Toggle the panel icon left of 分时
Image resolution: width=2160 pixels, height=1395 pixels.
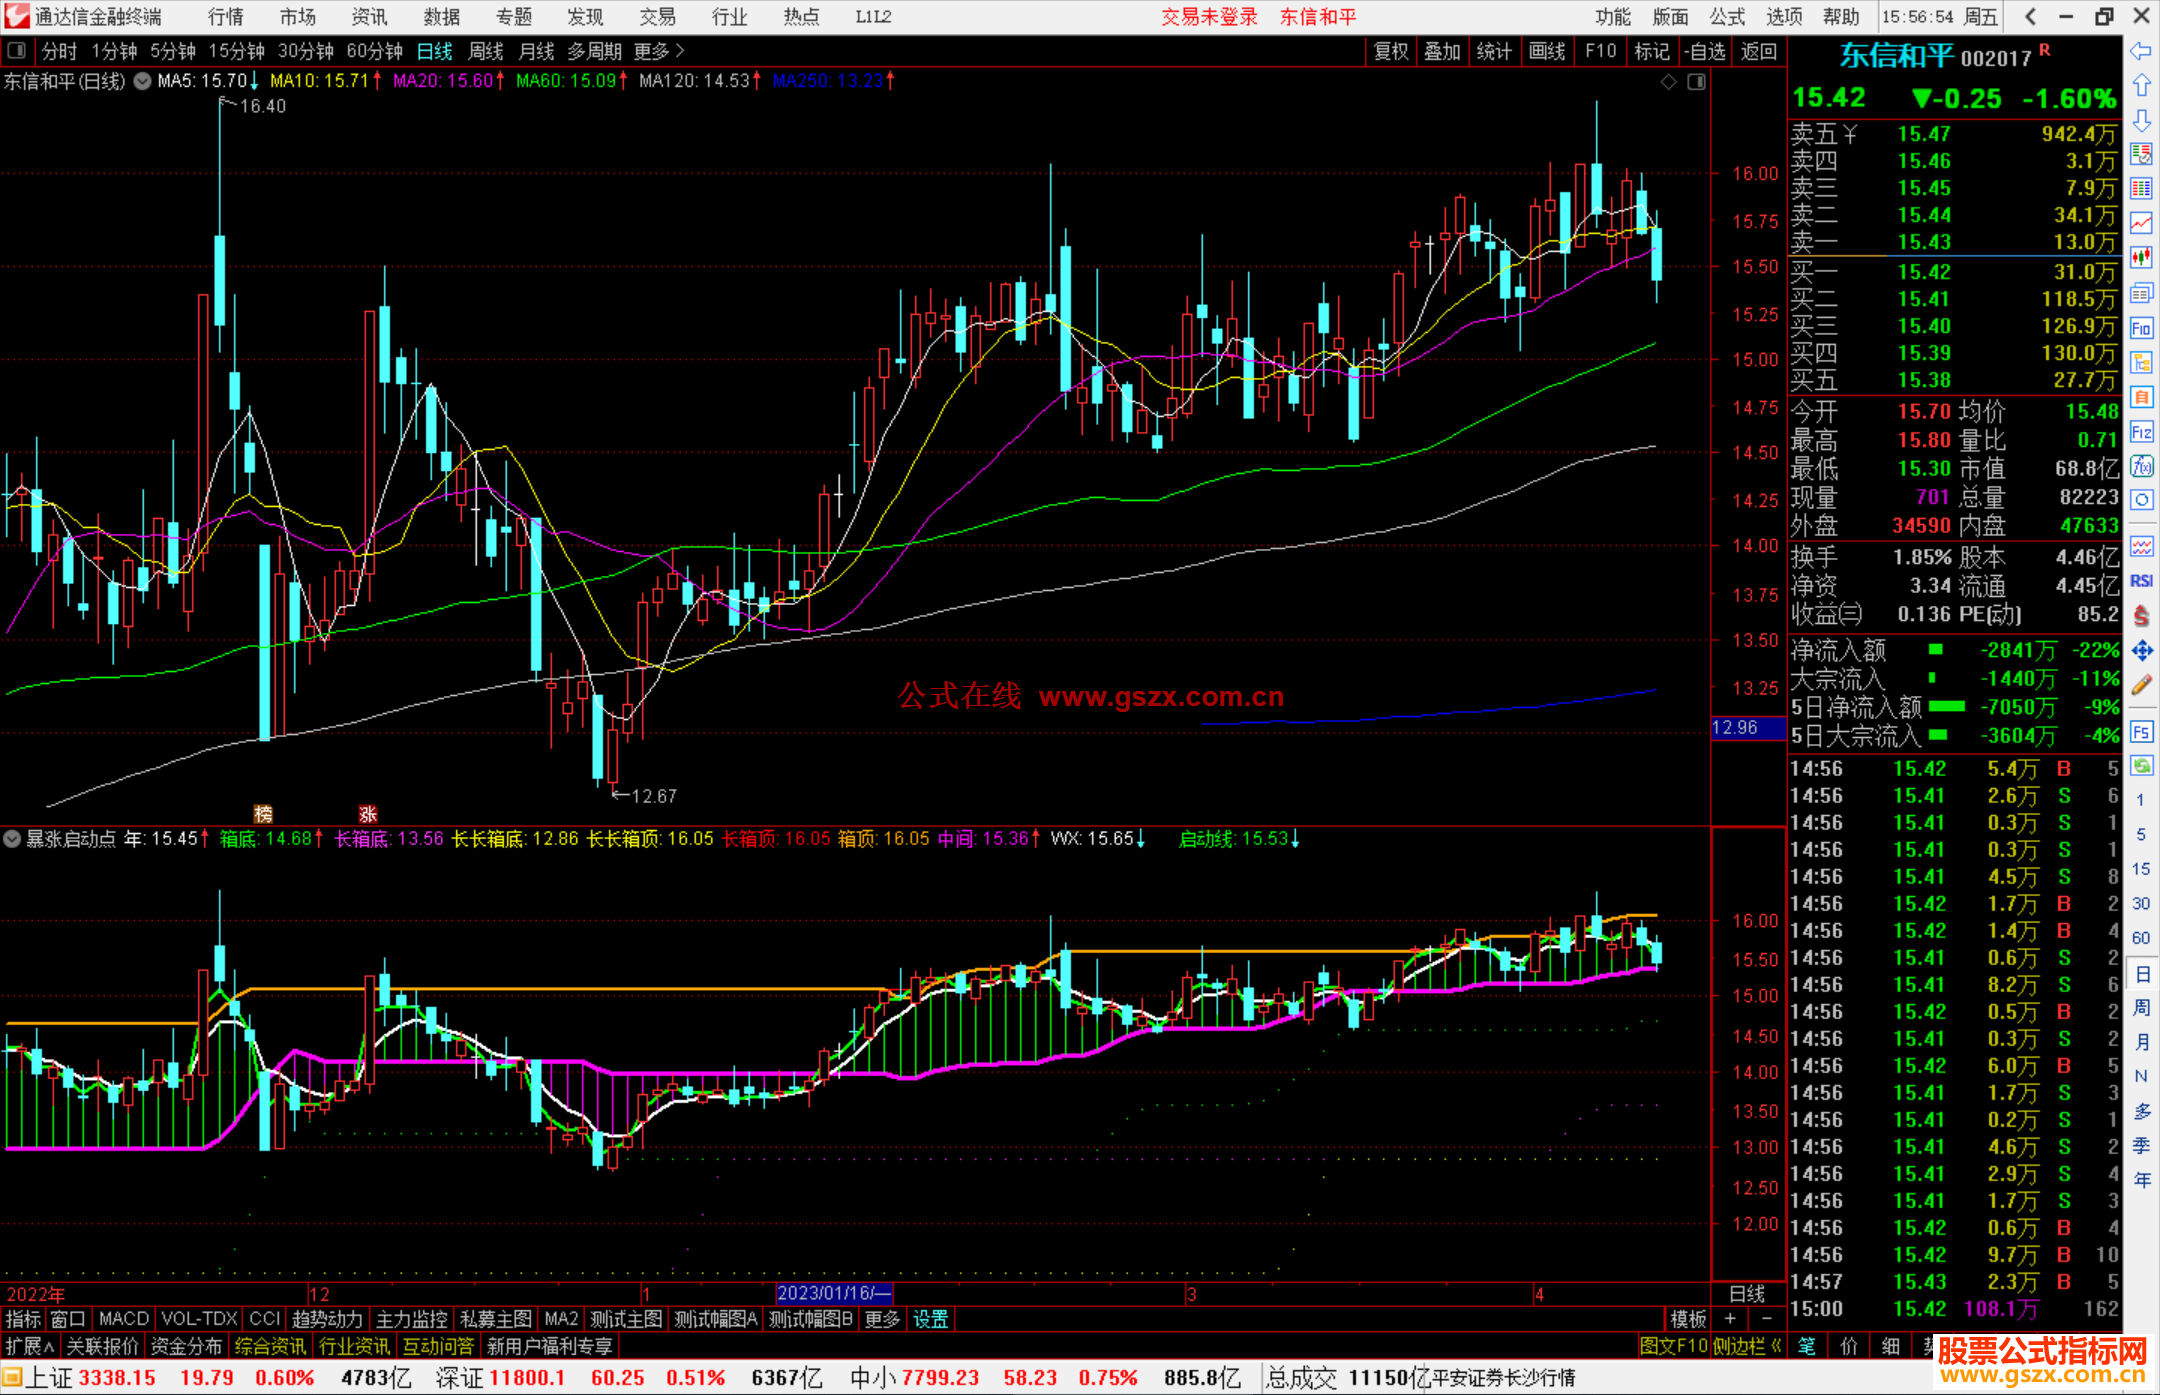coord(16,51)
